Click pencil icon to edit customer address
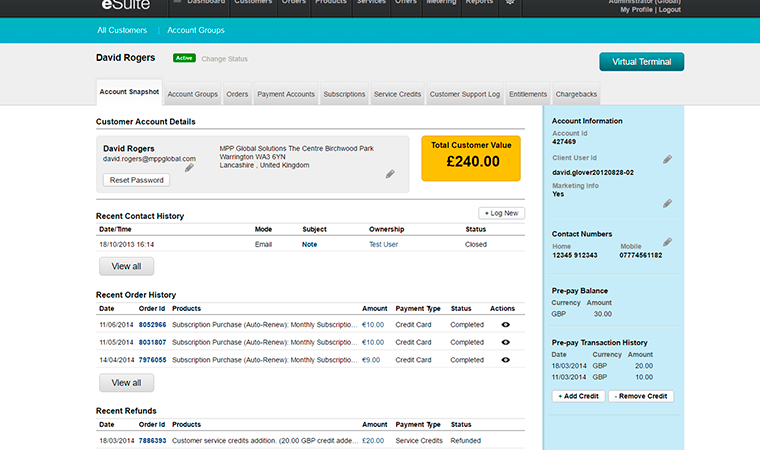Image resolution: width=760 pixels, height=450 pixels. pyautogui.click(x=390, y=174)
